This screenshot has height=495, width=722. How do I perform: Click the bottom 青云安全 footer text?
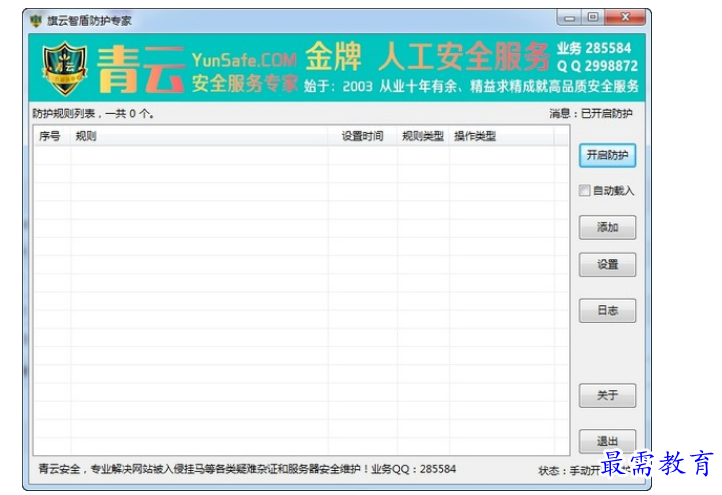[247, 469]
